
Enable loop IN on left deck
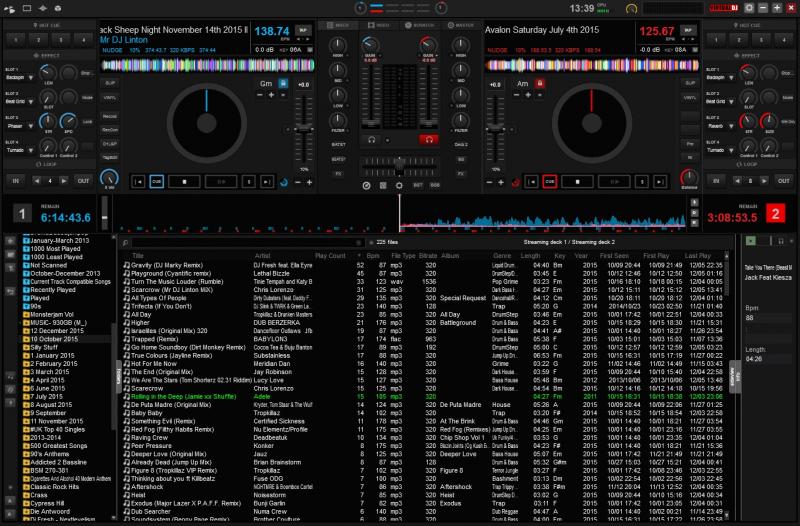(16, 181)
